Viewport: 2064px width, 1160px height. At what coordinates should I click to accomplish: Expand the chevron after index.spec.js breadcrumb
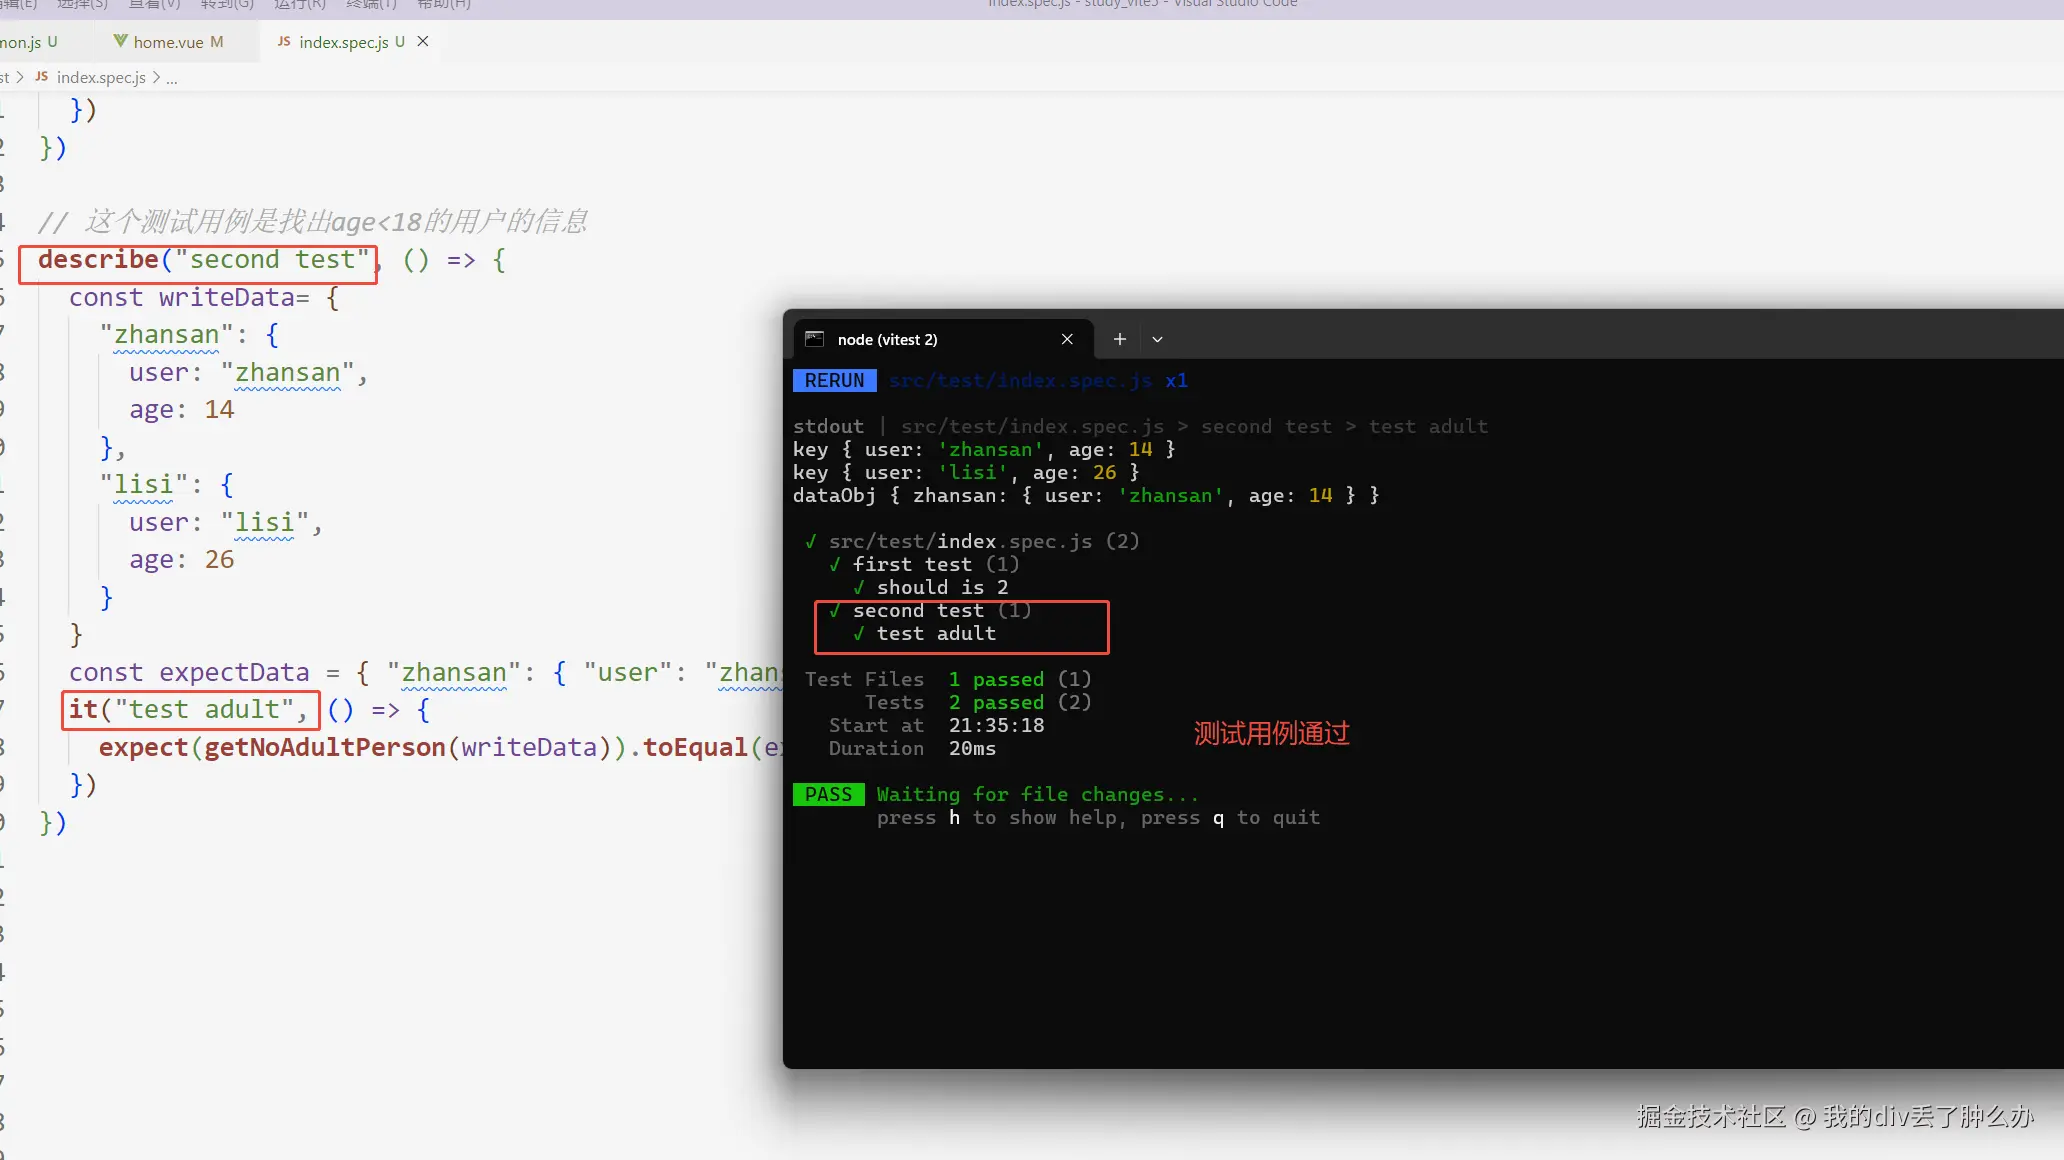(x=156, y=77)
